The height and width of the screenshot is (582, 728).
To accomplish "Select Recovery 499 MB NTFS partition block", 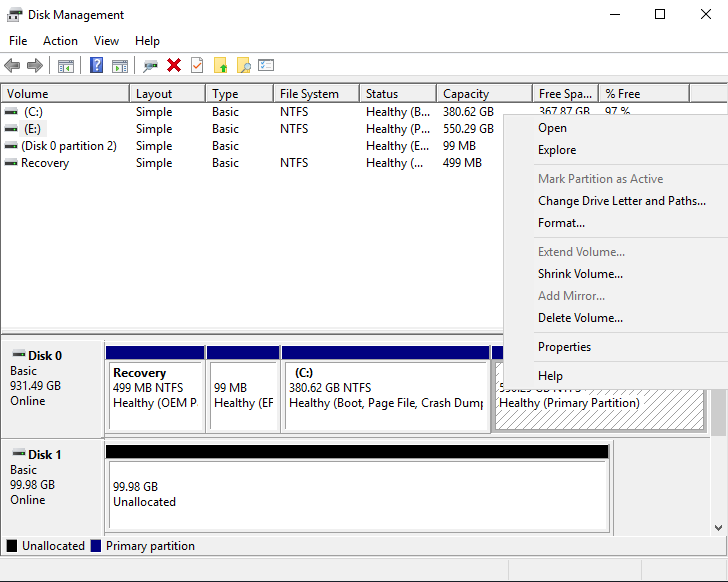I will [155, 395].
